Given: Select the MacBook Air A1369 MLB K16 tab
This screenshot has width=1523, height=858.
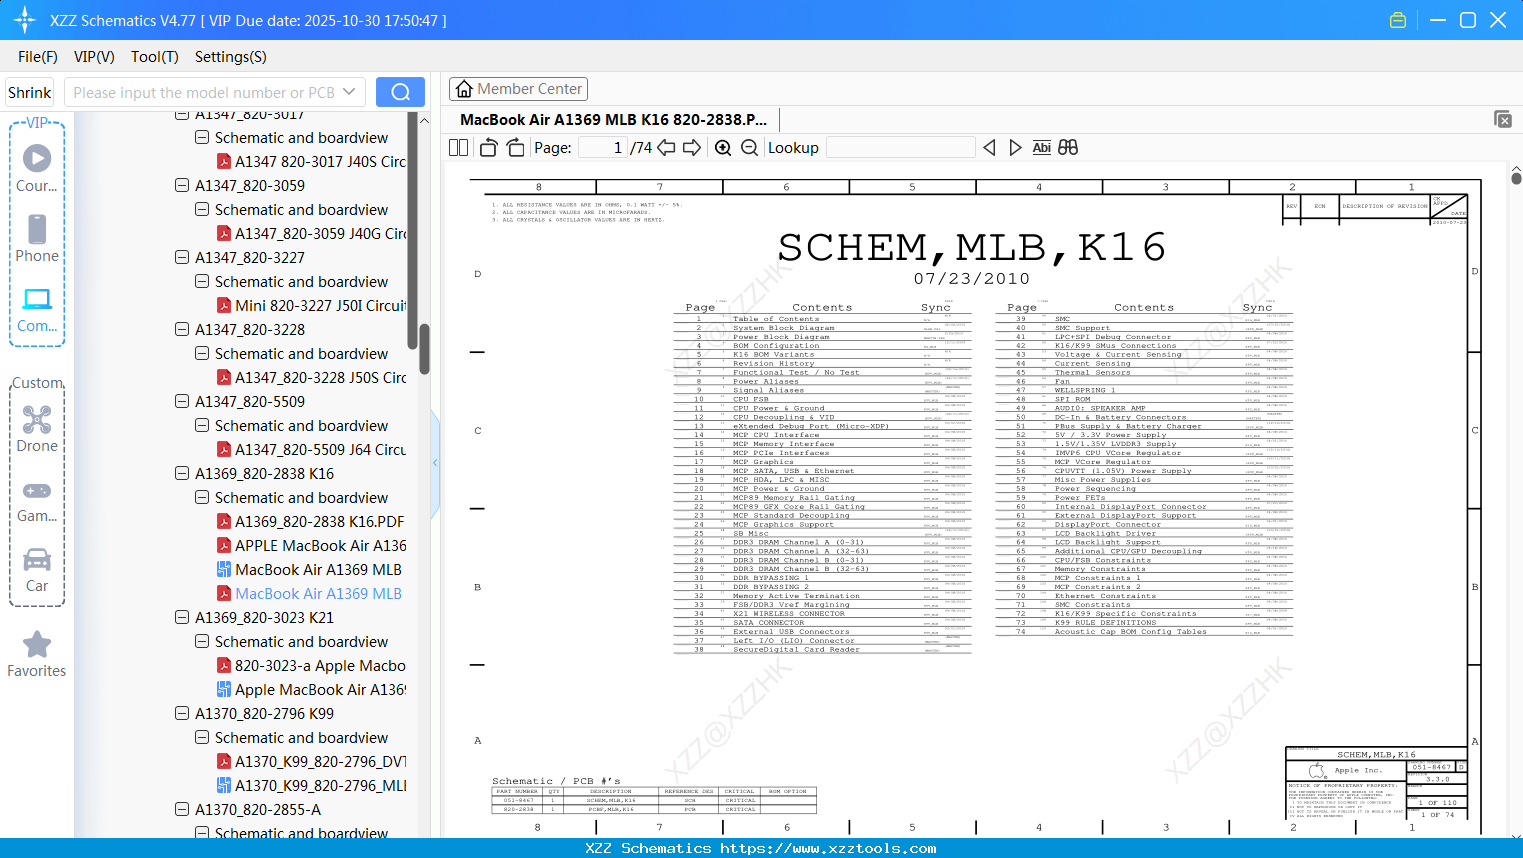Looking at the screenshot, I should 614,120.
